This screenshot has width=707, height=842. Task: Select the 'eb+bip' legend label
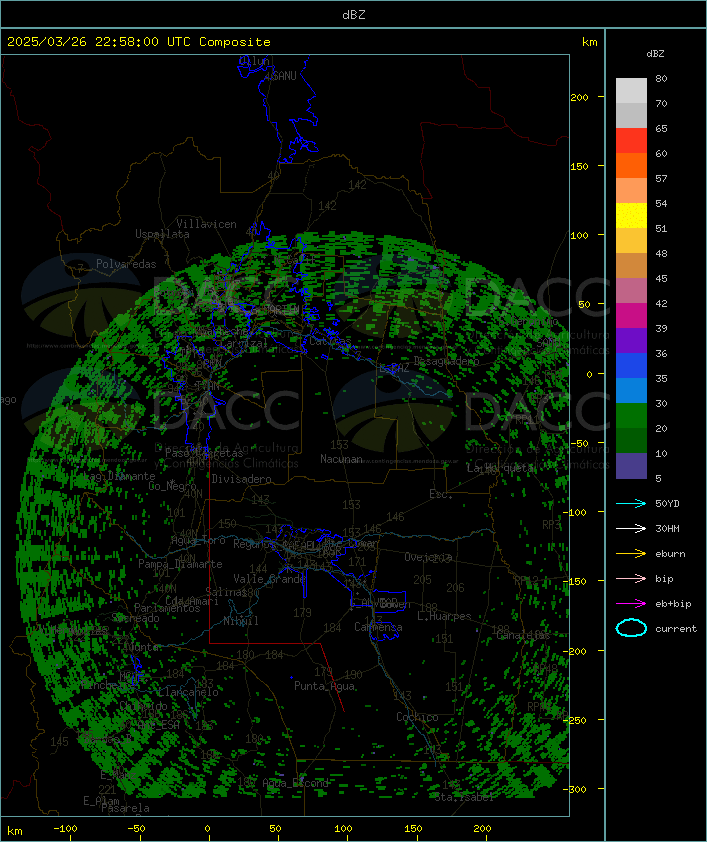[673, 604]
